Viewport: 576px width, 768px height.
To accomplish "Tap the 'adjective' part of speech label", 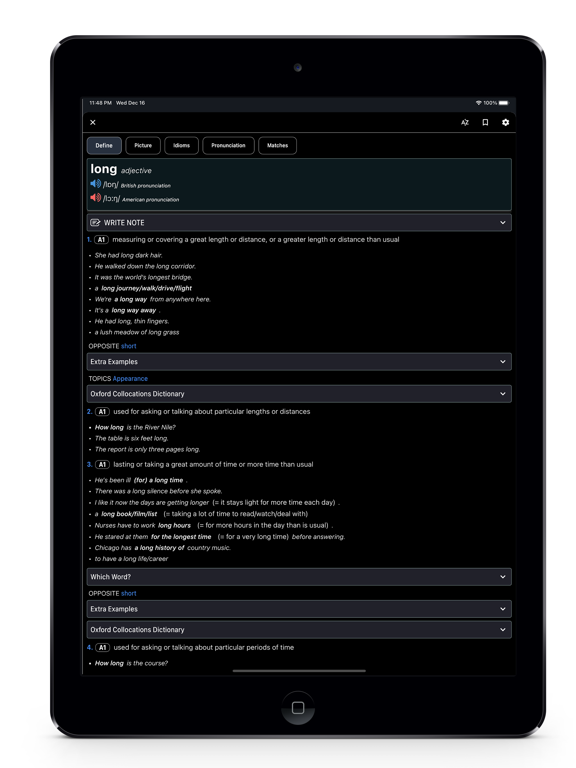I will 136,170.
